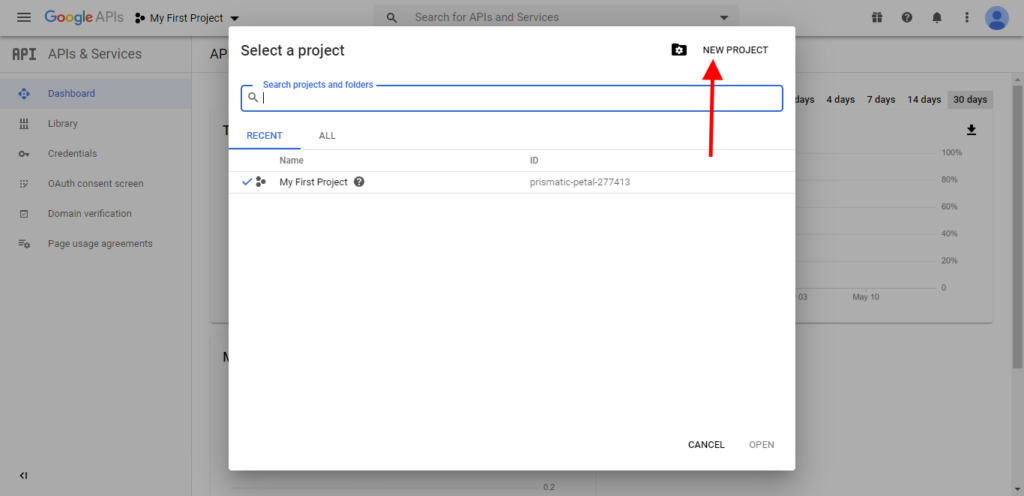Open the gift (free trial) icon
This screenshot has width=1024, height=496.
(x=876, y=18)
